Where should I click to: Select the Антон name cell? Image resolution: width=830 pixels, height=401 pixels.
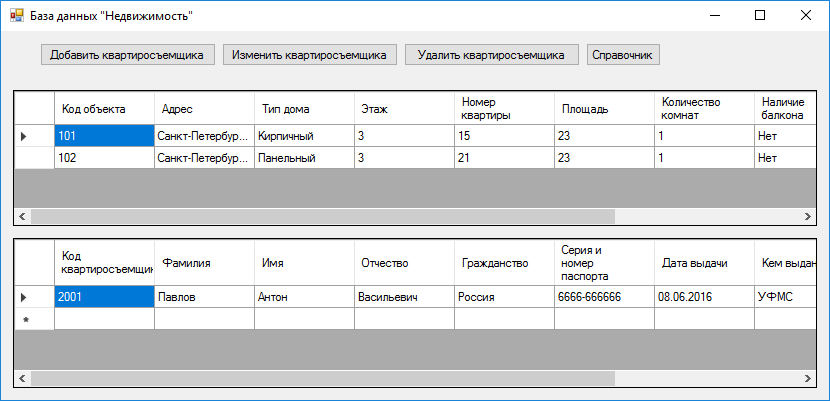(x=304, y=297)
